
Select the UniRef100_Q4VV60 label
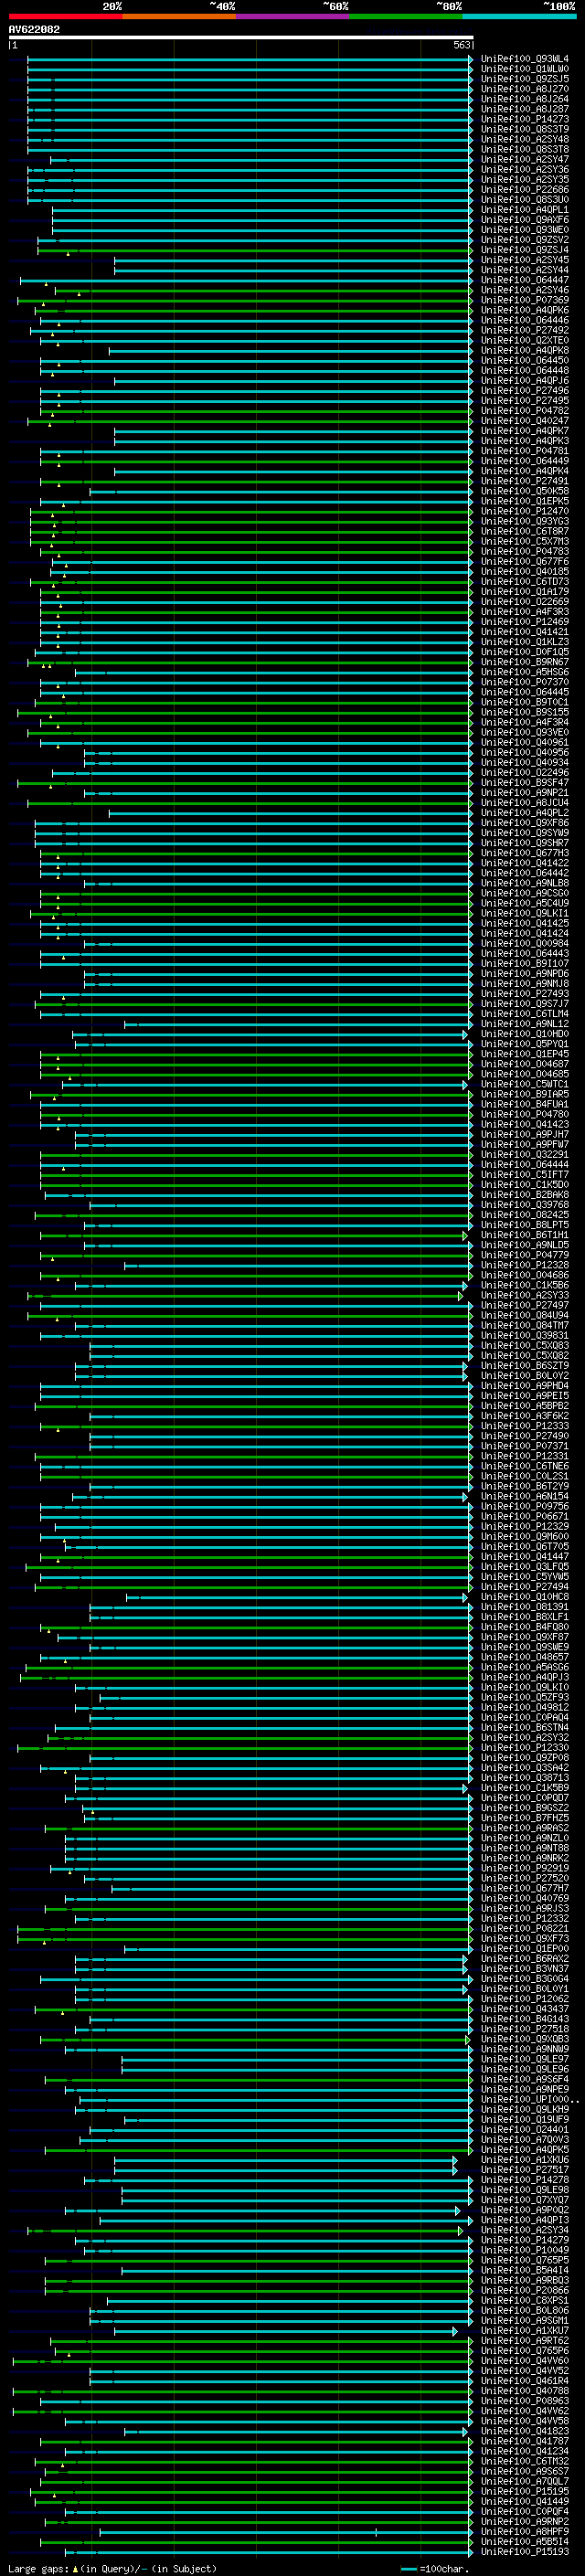[x=525, y=2360]
